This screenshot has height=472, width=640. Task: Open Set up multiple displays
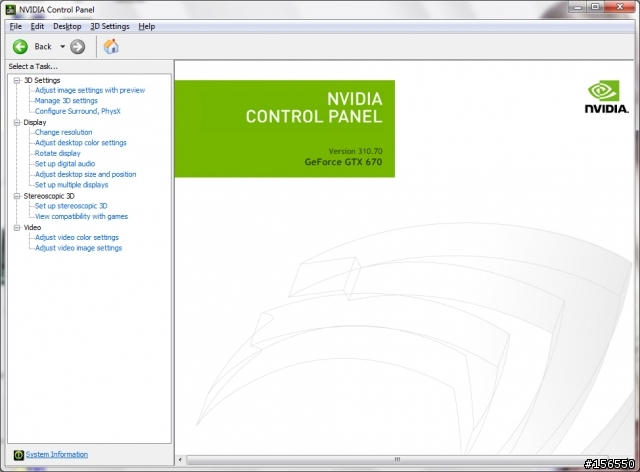[x=71, y=185]
